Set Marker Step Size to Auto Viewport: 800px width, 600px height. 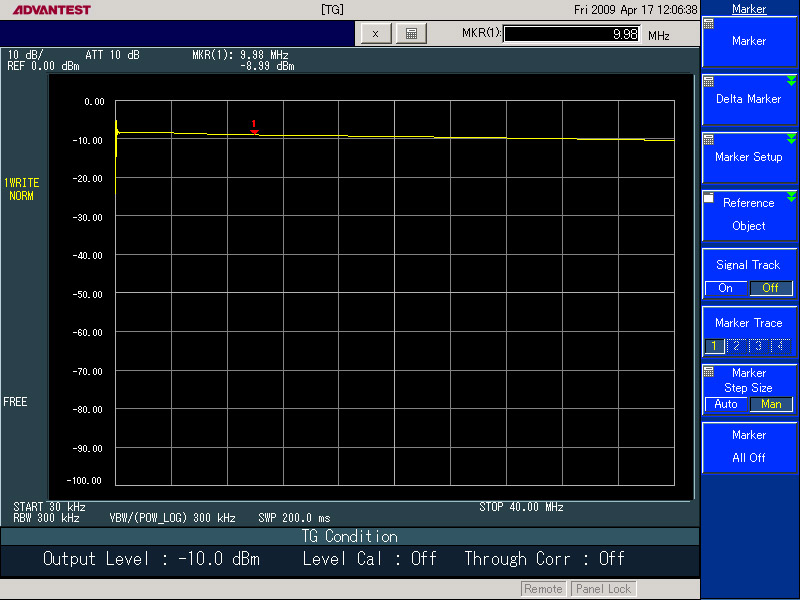pyautogui.click(x=726, y=404)
